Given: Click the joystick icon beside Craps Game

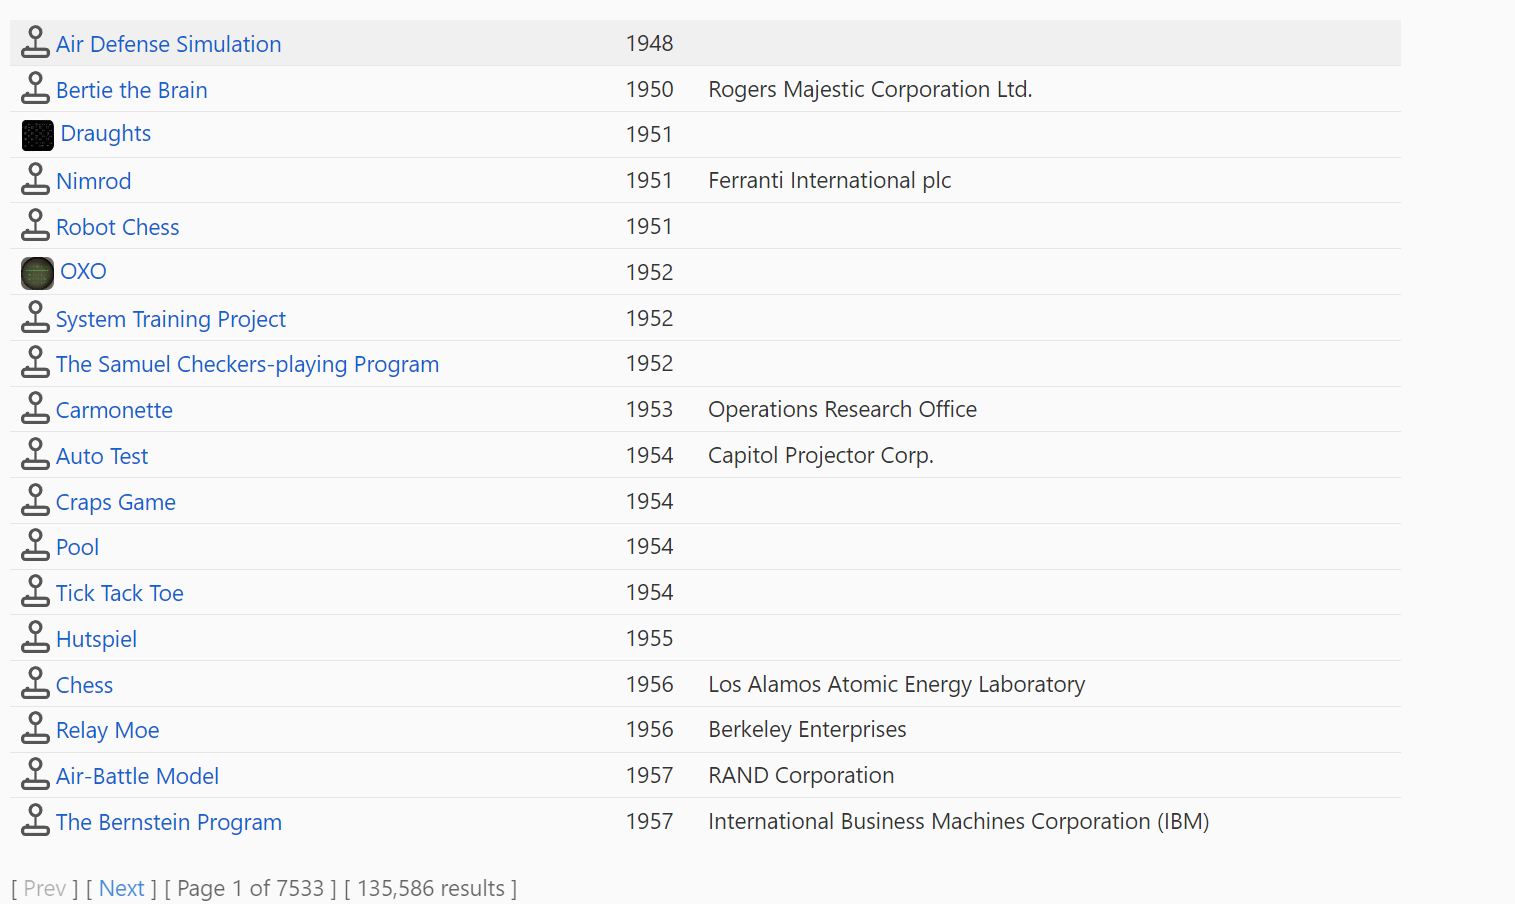Looking at the screenshot, I should tap(36, 500).
